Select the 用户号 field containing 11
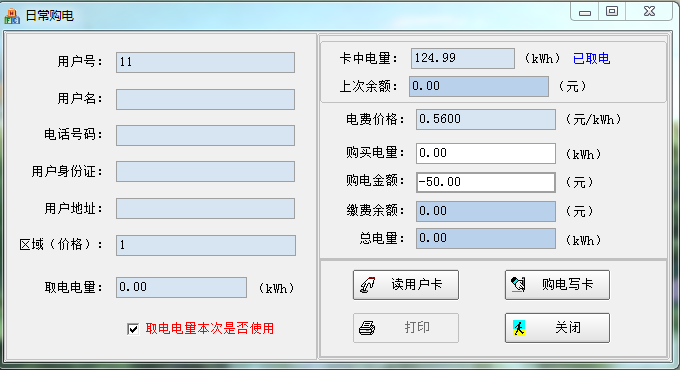This screenshot has height=370, width=680. tap(206, 62)
